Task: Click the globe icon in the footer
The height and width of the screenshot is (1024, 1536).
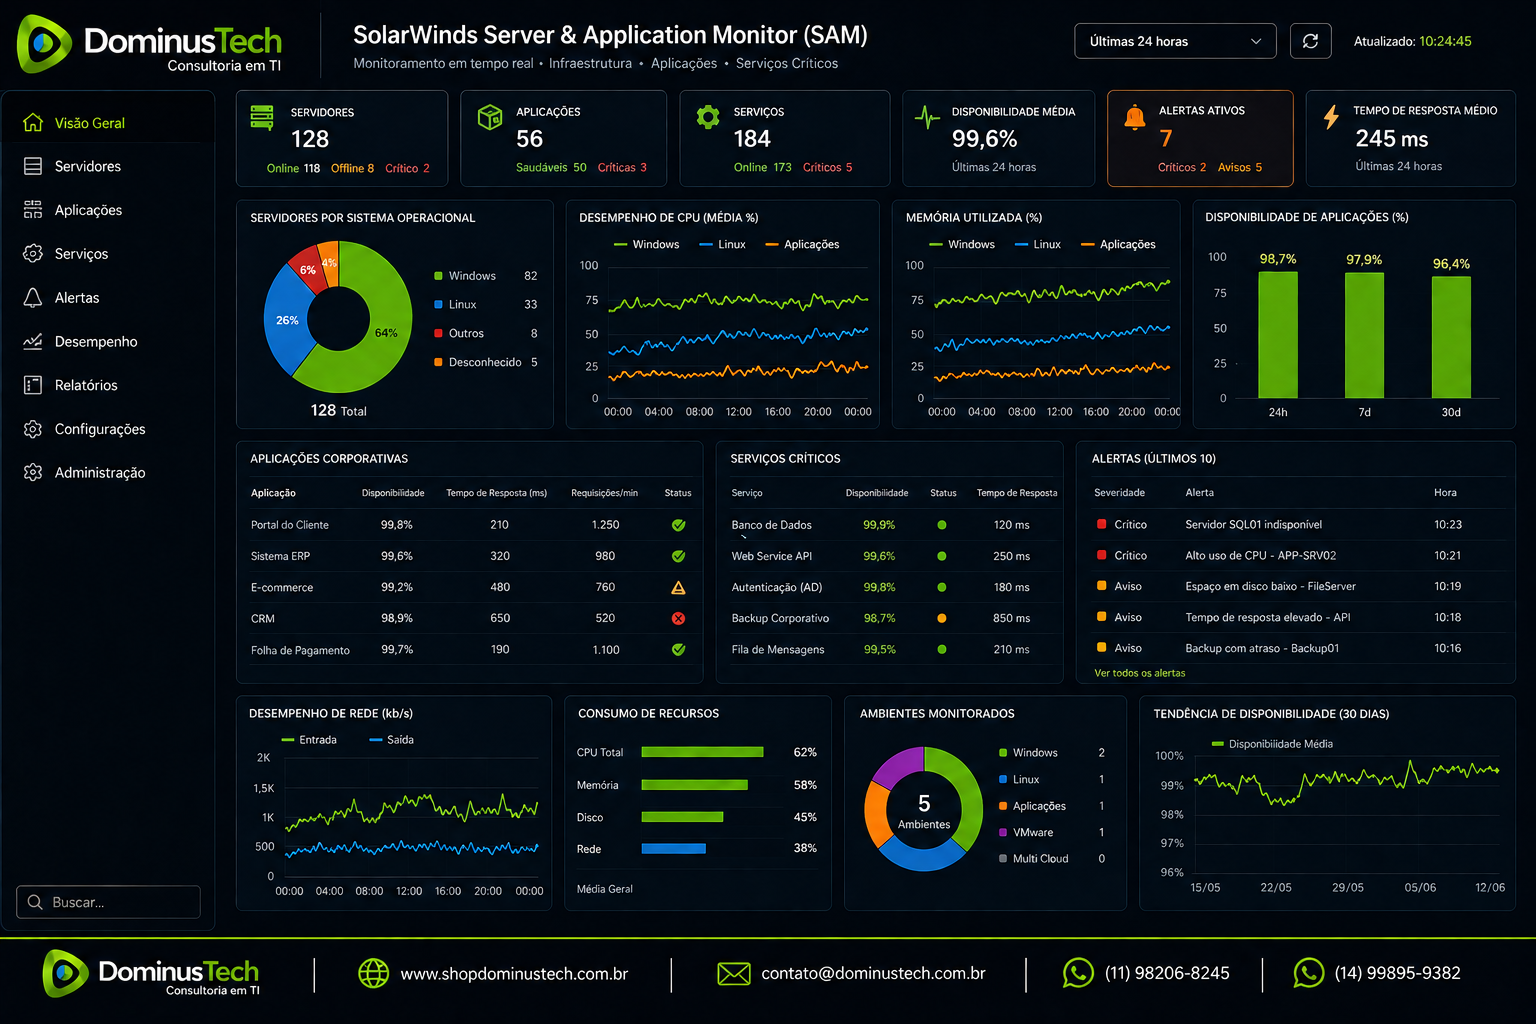Action: 373,973
